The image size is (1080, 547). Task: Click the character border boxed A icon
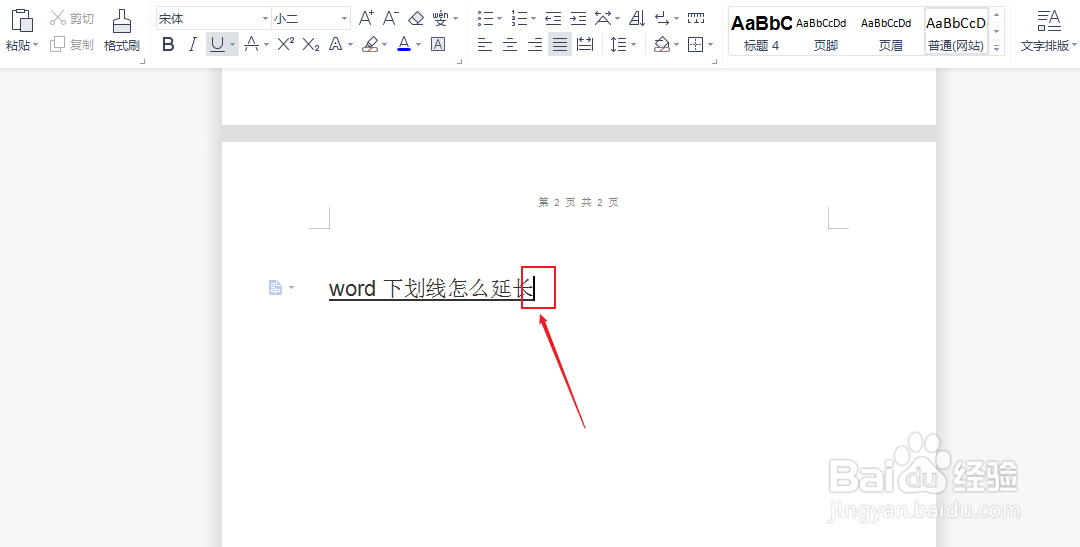(437, 45)
